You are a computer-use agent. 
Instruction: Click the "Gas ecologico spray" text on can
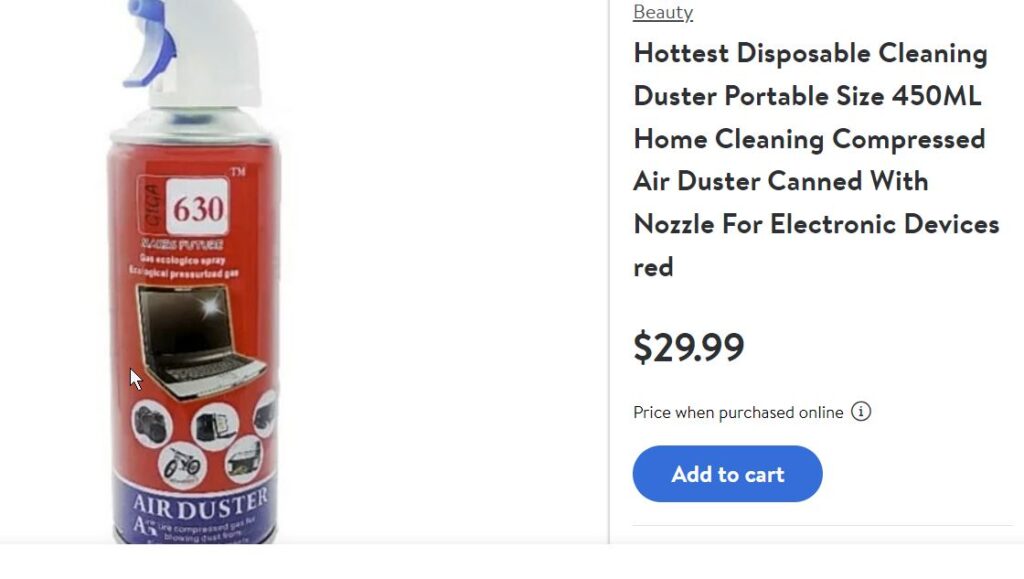point(183,259)
